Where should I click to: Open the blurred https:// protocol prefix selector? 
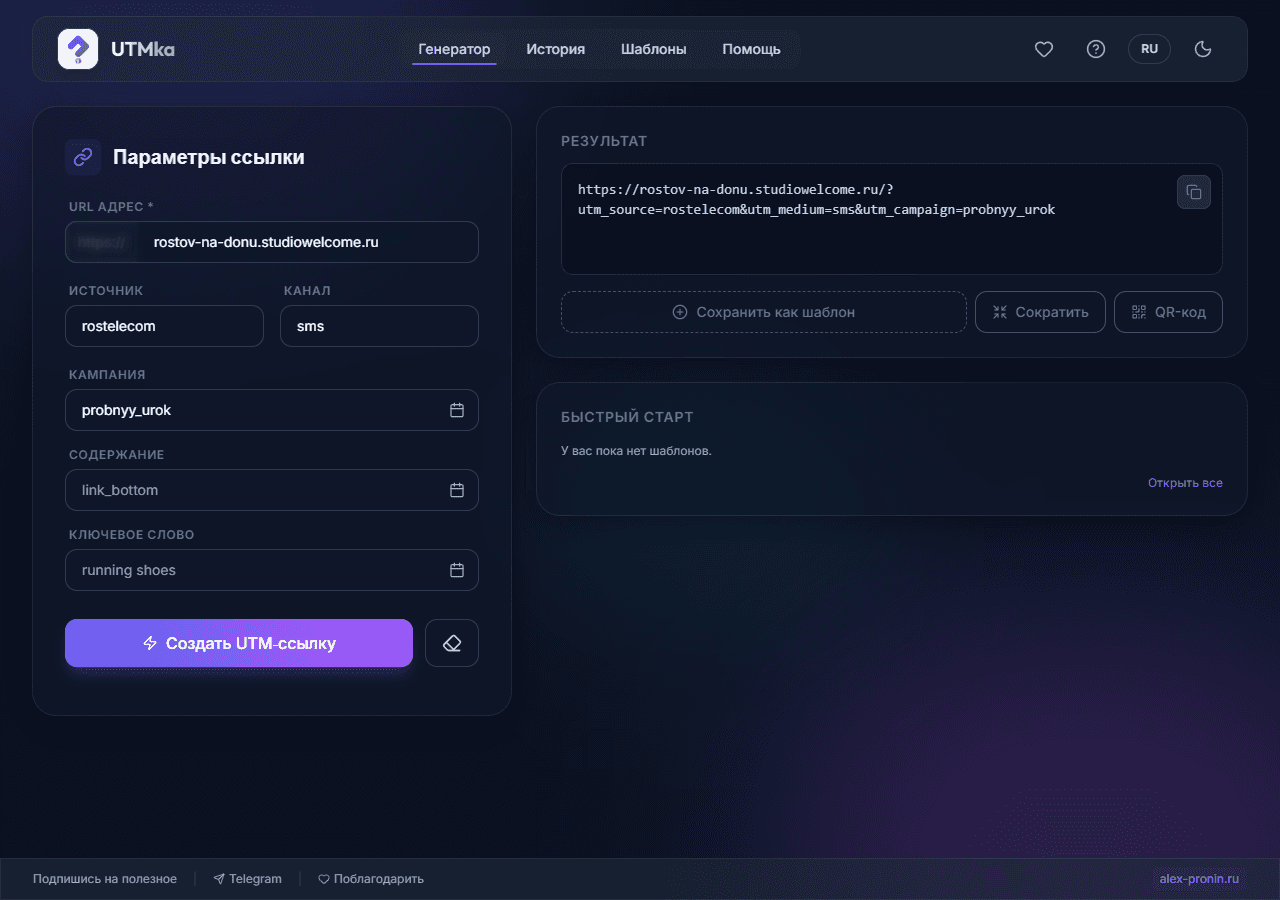click(x=103, y=242)
